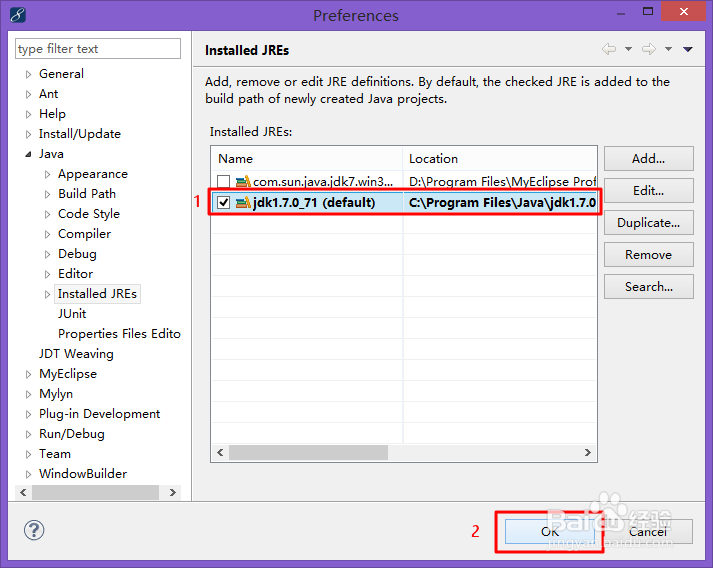Open the Code Style preference page
Image resolution: width=713 pixels, height=568 pixels.
89,214
